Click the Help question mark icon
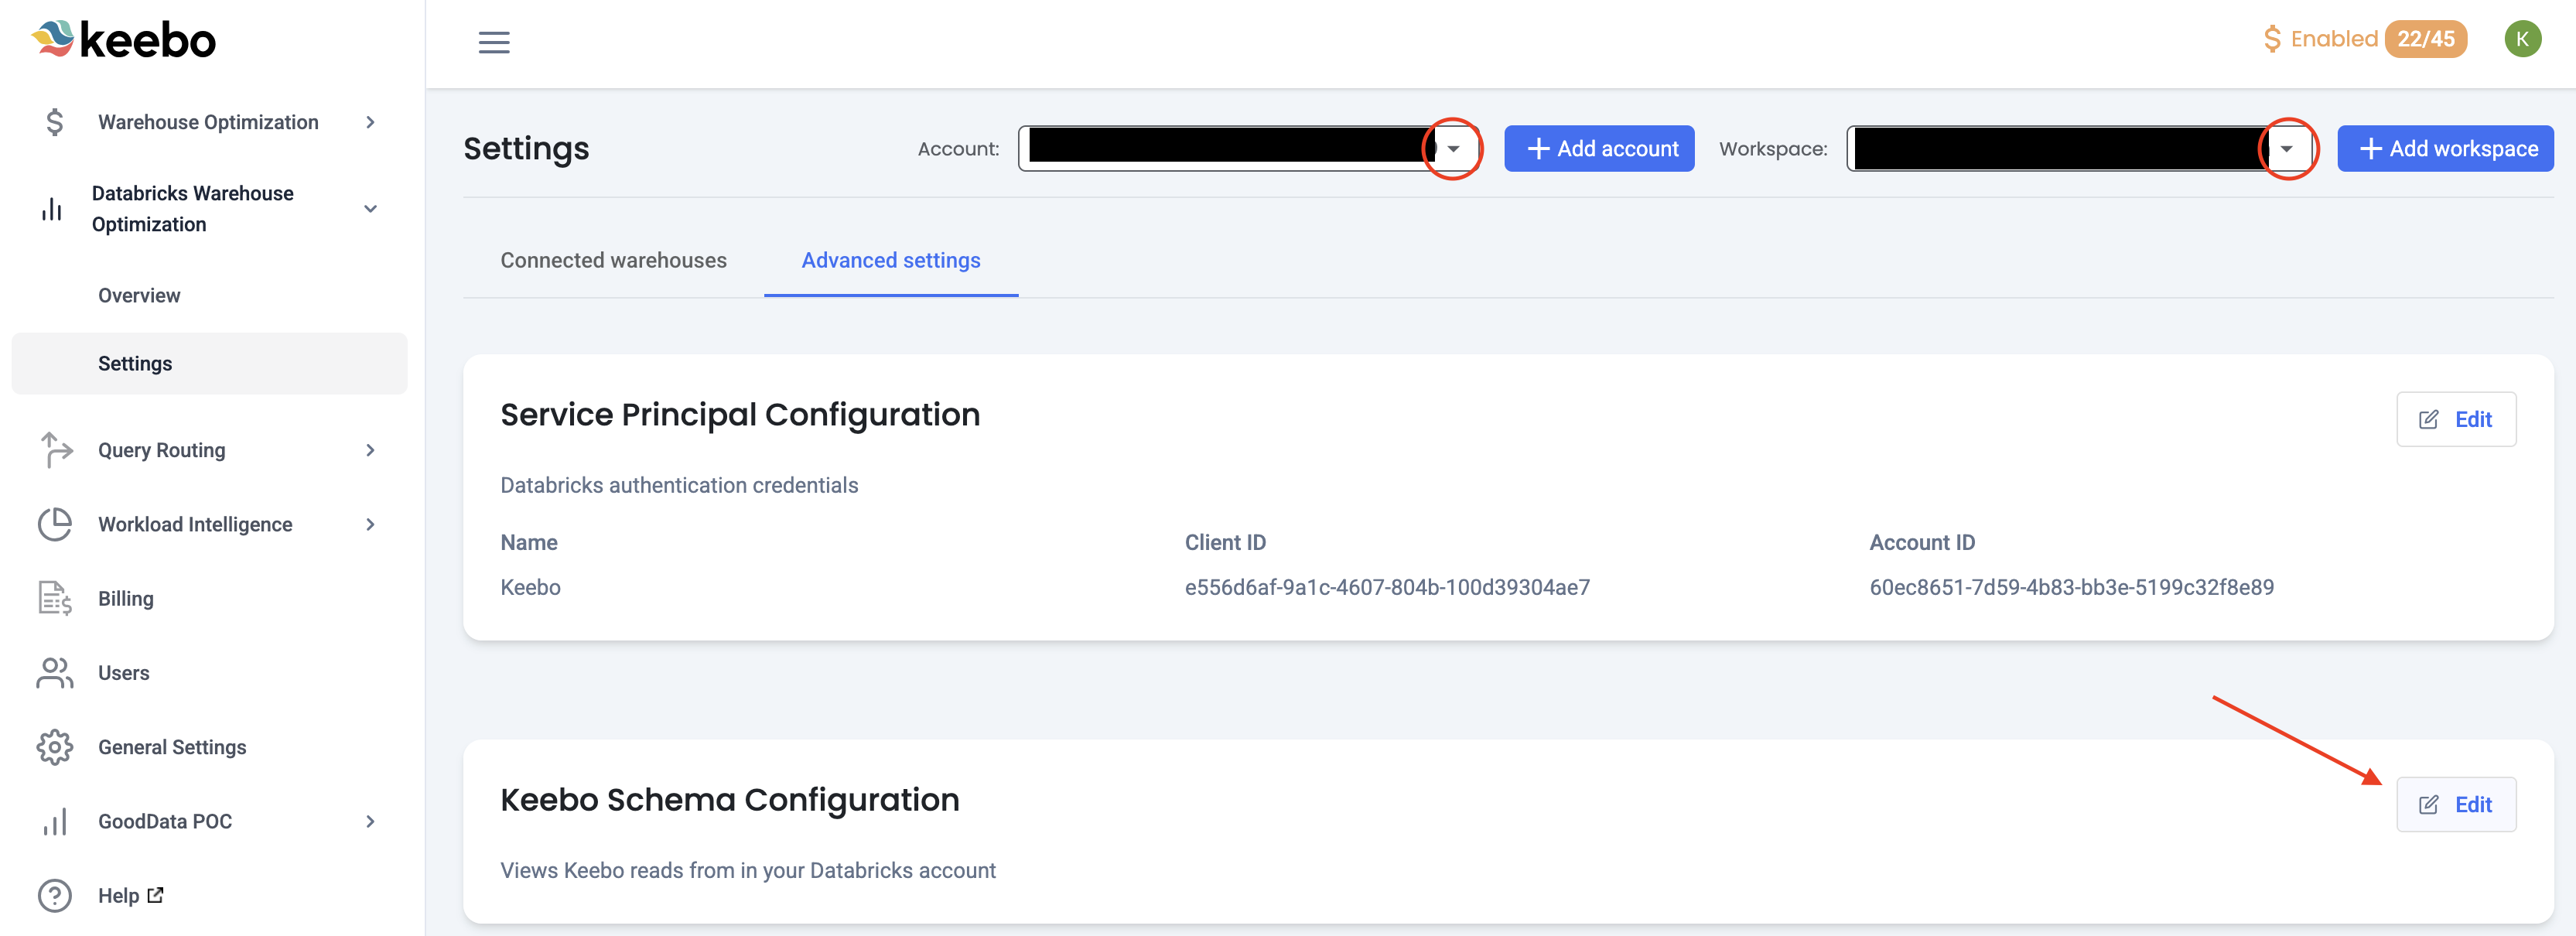This screenshot has width=2576, height=936. [x=53, y=895]
